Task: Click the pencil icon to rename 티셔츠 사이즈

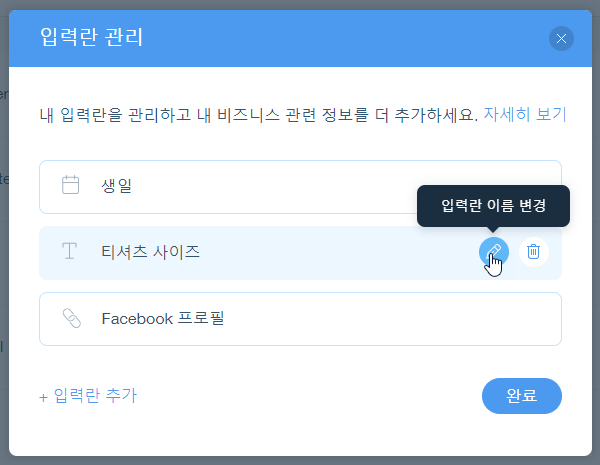Action: pos(494,252)
